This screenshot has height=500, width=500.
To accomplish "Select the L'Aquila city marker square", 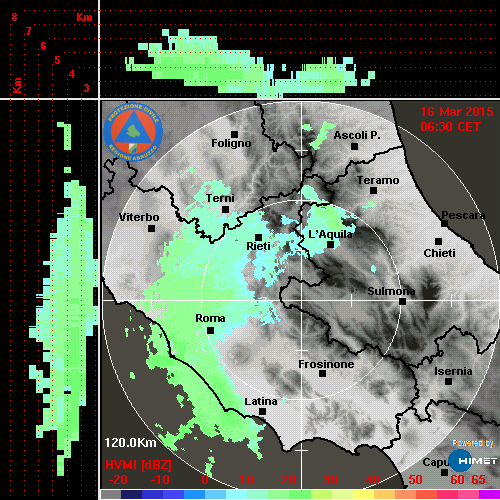I will pos(330,245).
